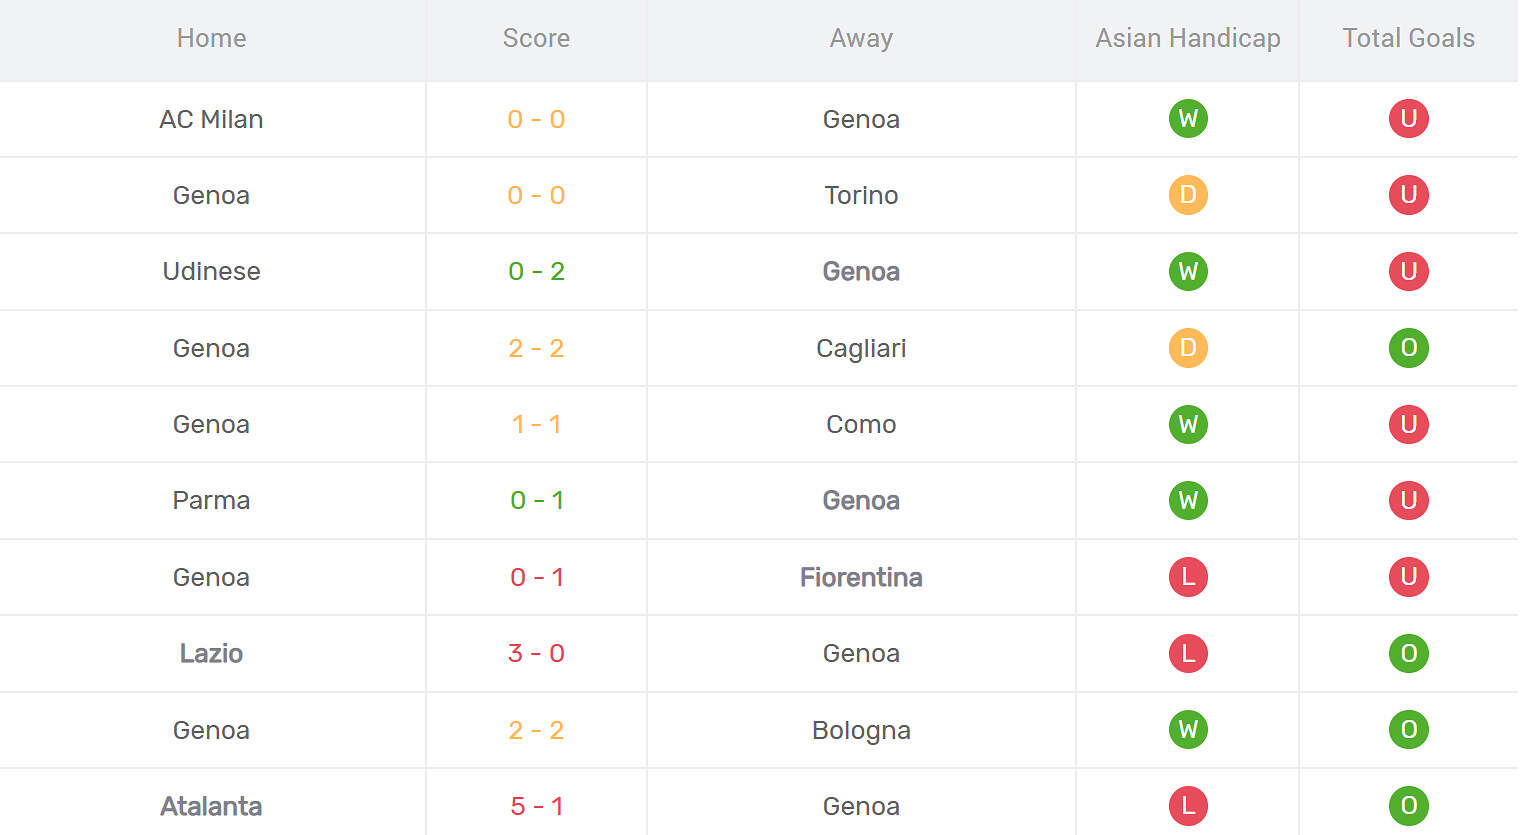Open the Atalanta team link

(211, 806)
